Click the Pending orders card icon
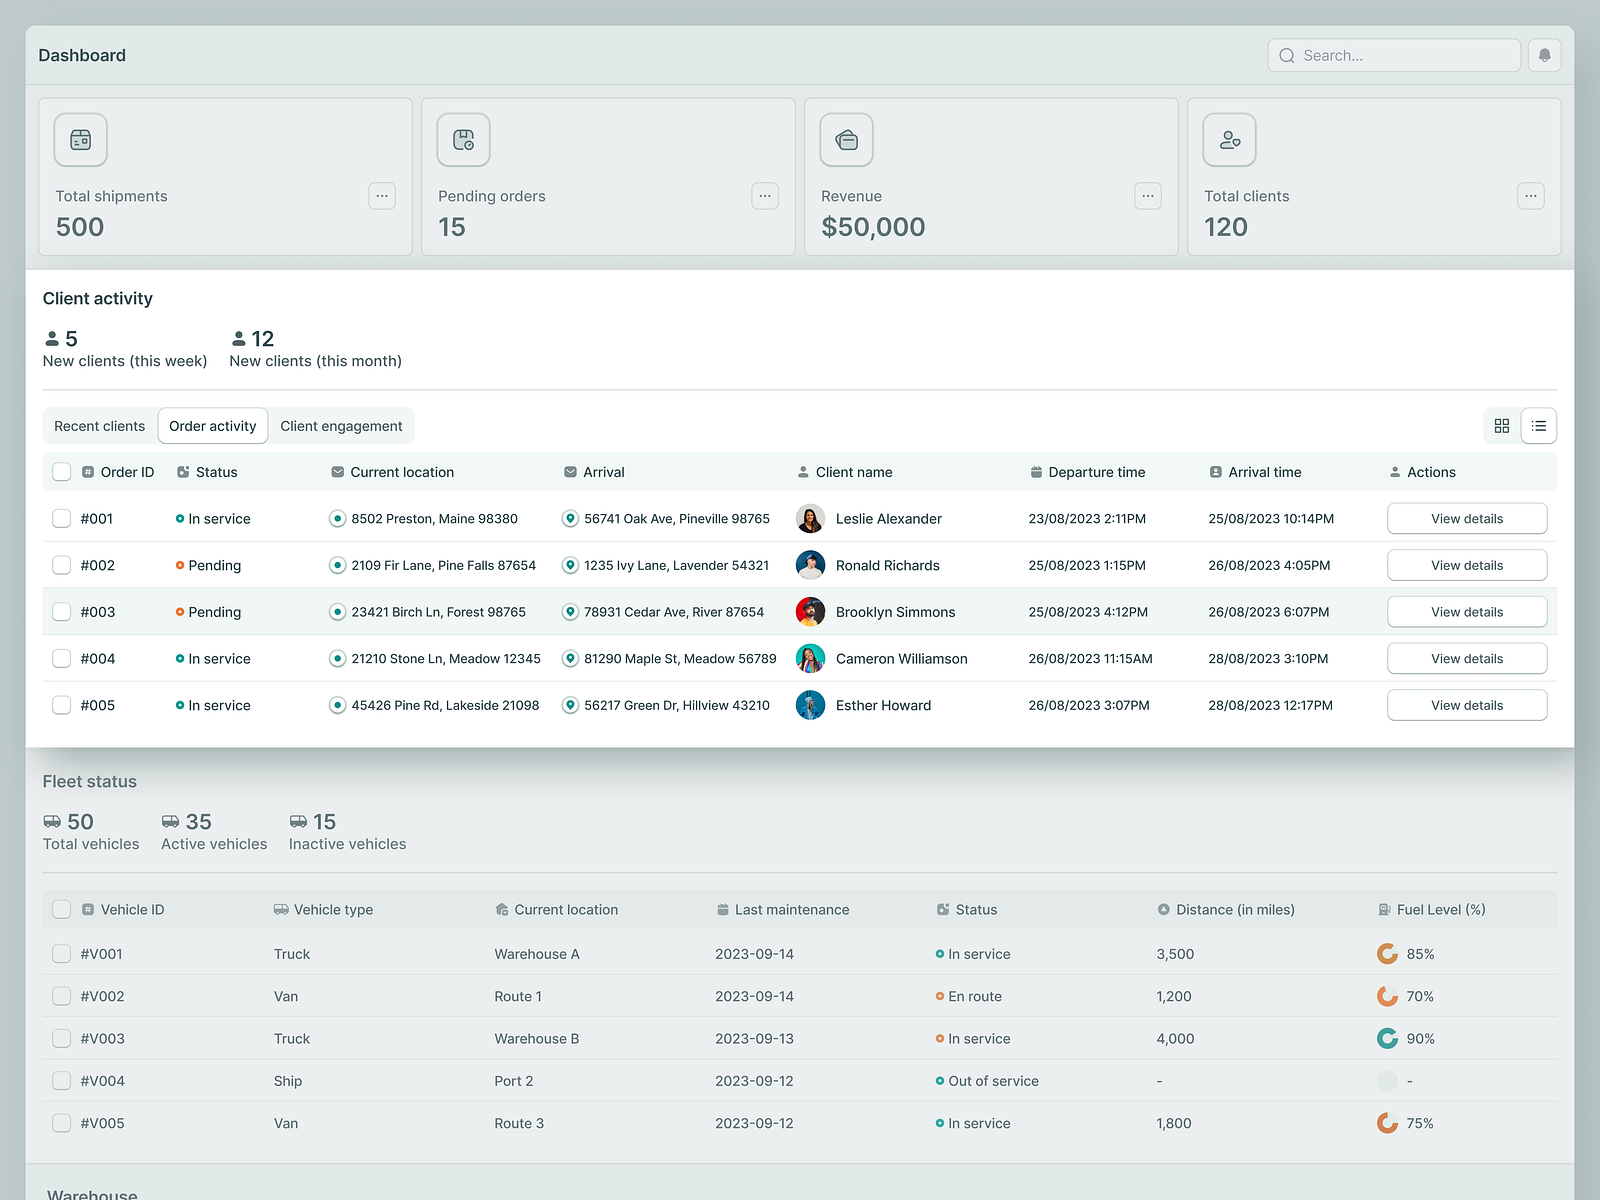1600x1200 pixels. (x=463, y=140)
